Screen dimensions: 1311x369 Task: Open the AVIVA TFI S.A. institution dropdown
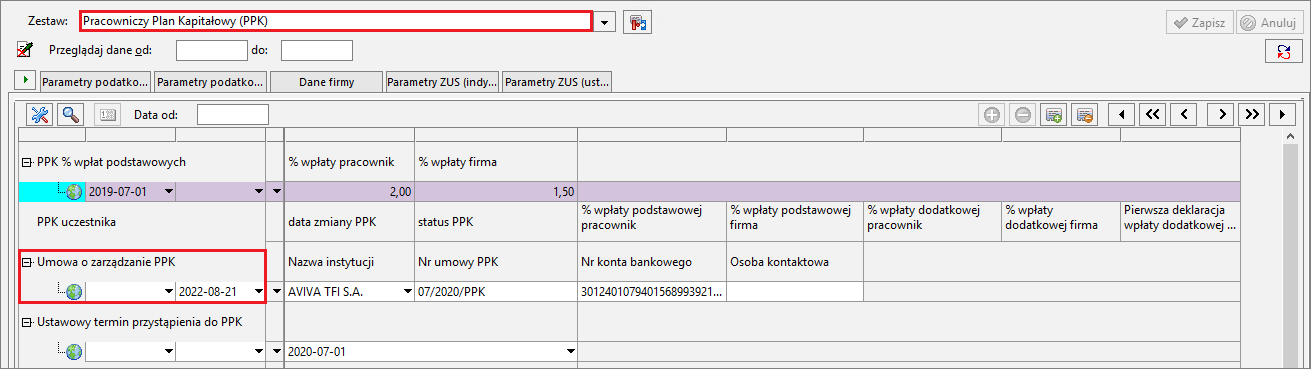point(407,292)
